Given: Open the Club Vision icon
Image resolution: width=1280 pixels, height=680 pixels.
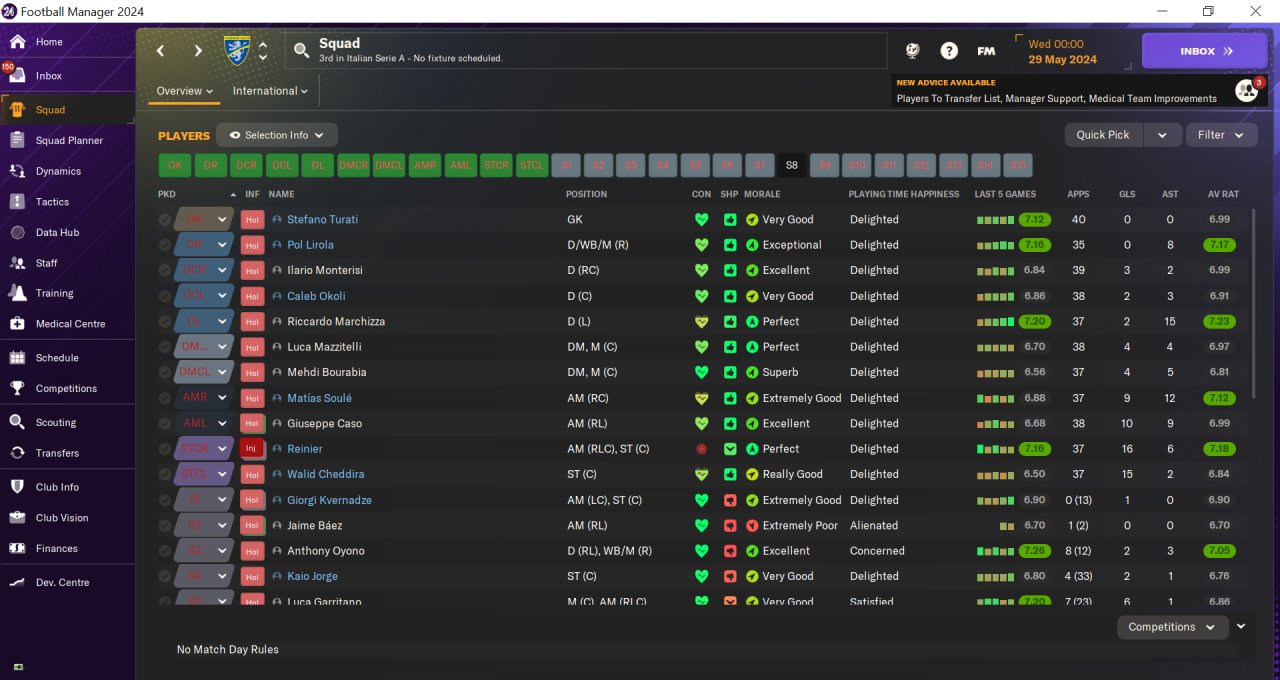Looking at the screenshot, I should coord(17,518).
